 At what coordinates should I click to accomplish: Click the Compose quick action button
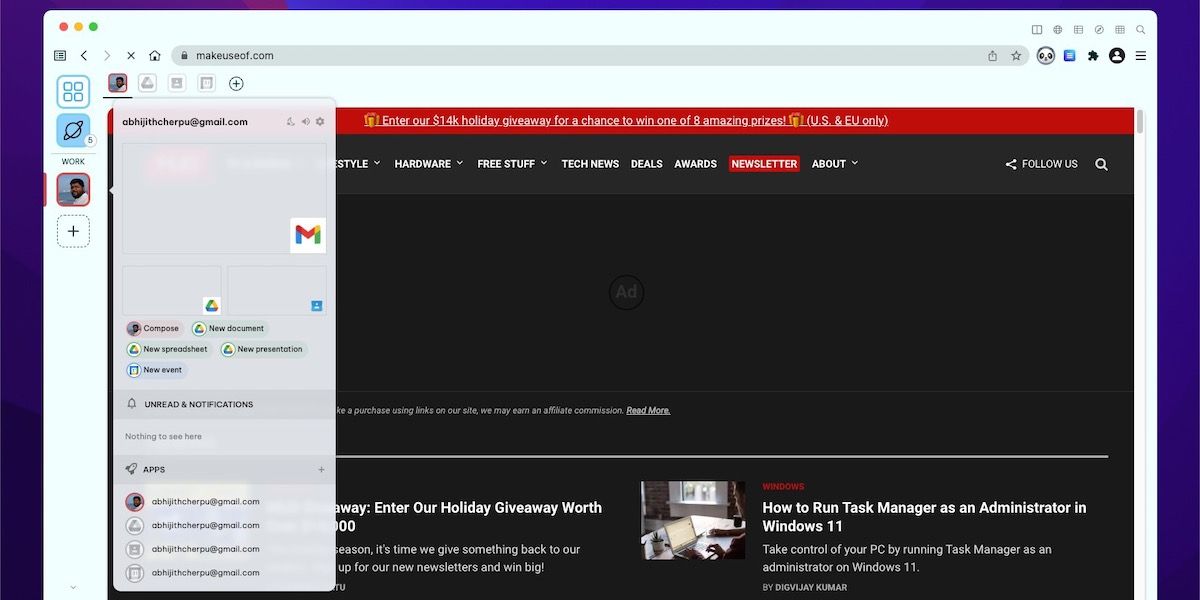tap(153, 328)
